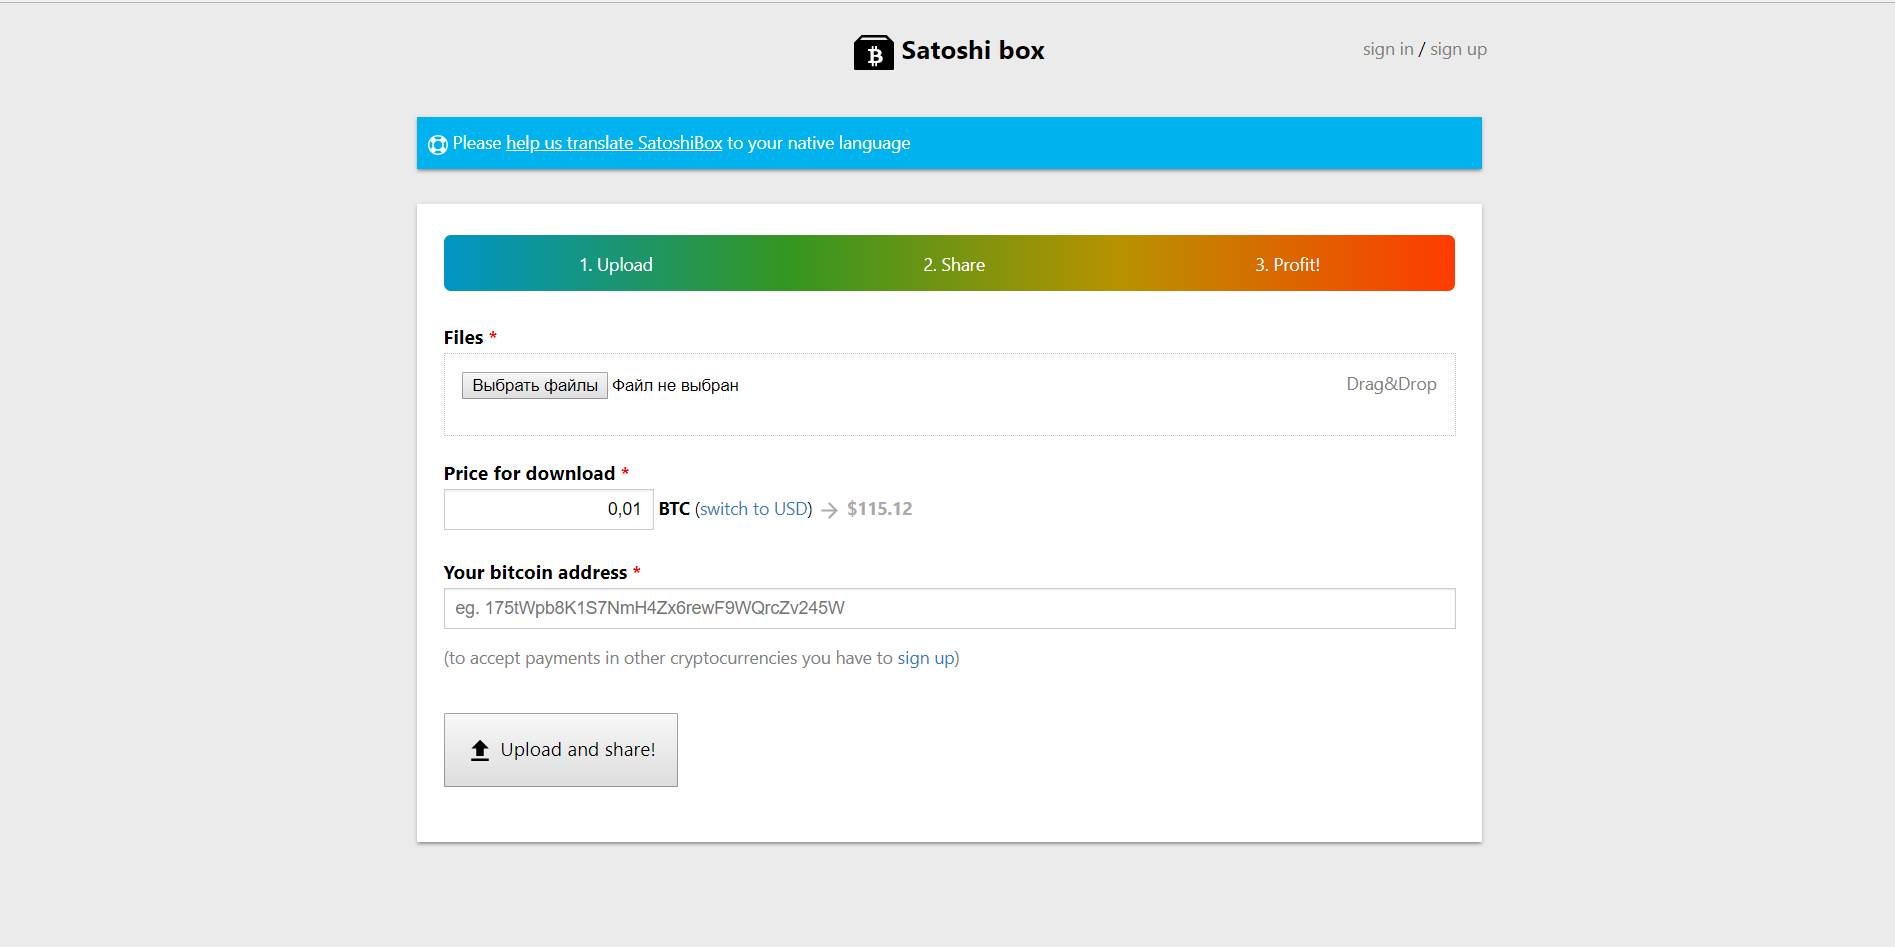Click the $115.12 converted price value
The width and height of the screenshot is (1895, 947).
880,509
